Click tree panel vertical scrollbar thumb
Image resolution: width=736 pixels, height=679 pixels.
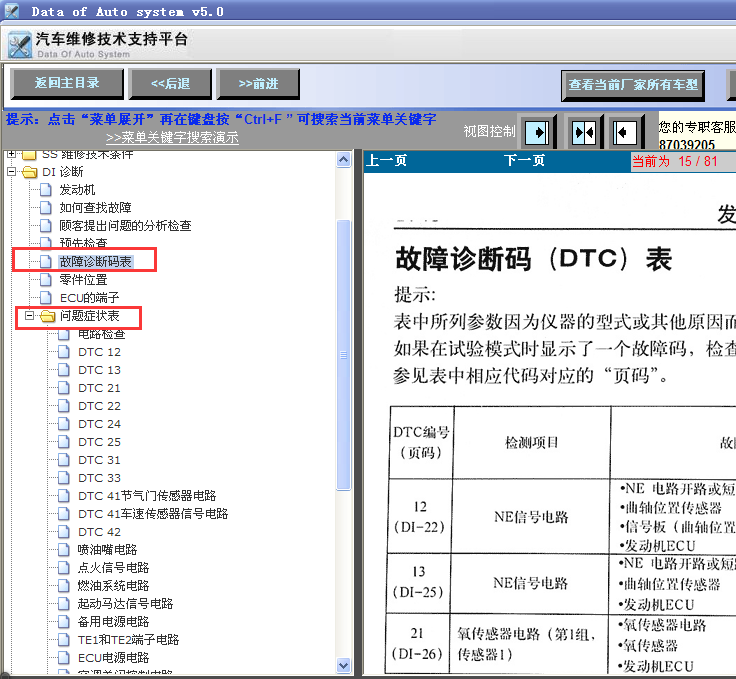pyautogui.click(x=344, y=355)
